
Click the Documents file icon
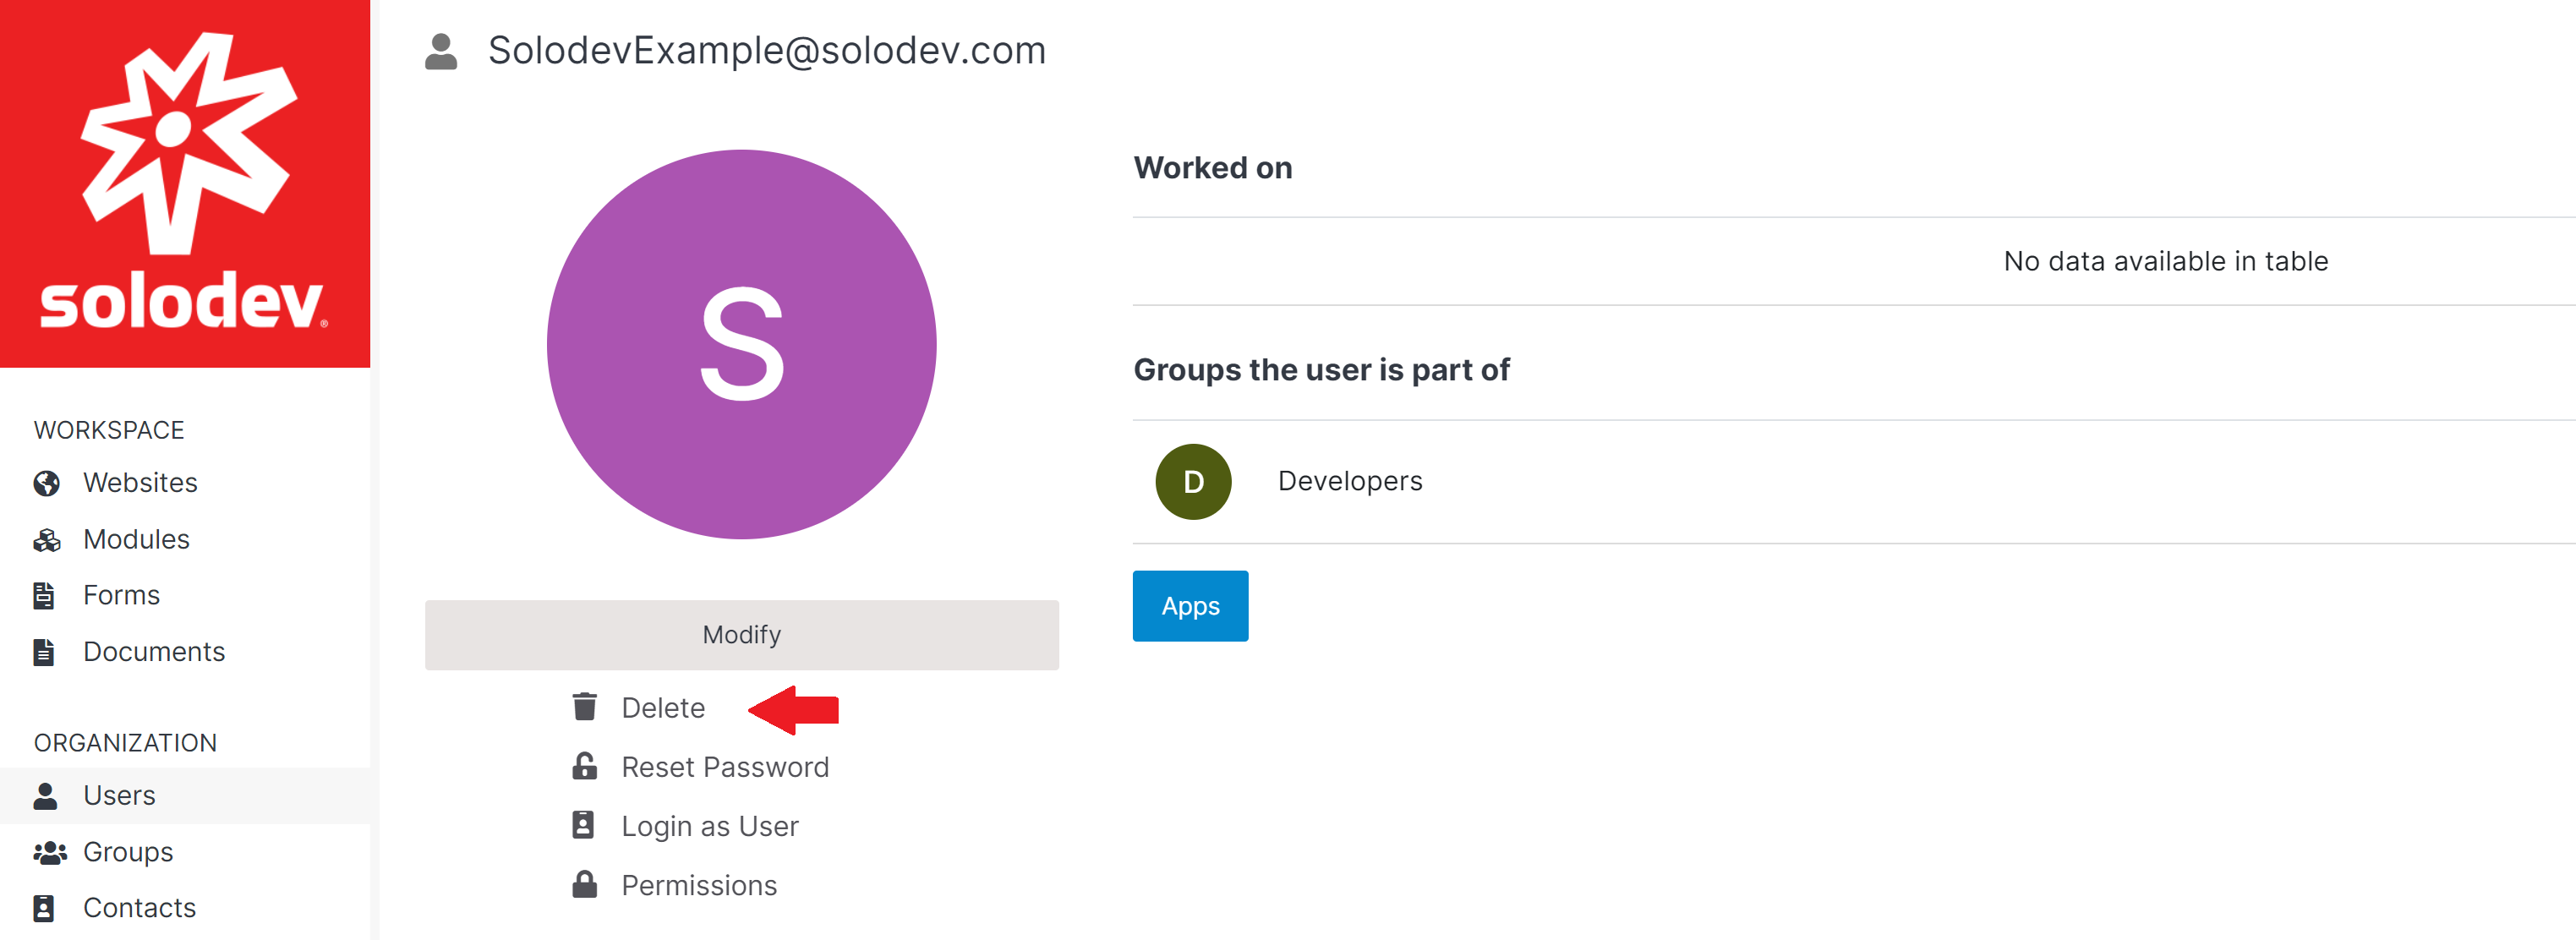pyautogui.click(x=44, y=652)
